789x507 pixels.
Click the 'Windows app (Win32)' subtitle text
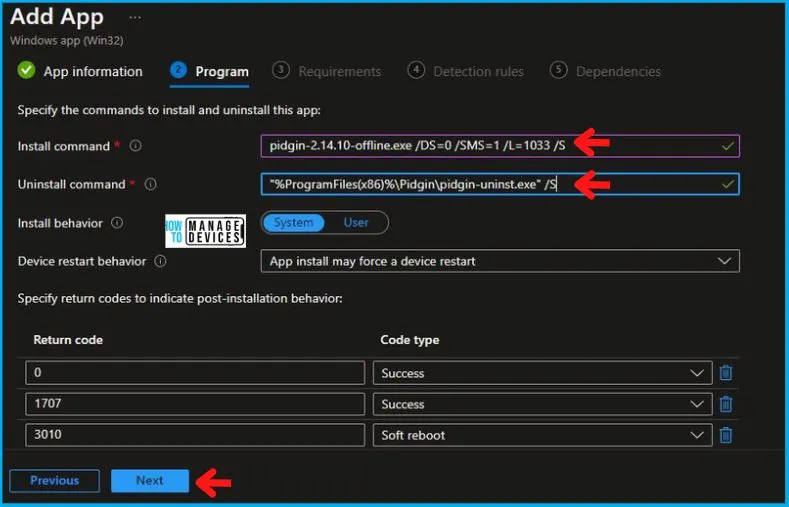click(66, 41)
